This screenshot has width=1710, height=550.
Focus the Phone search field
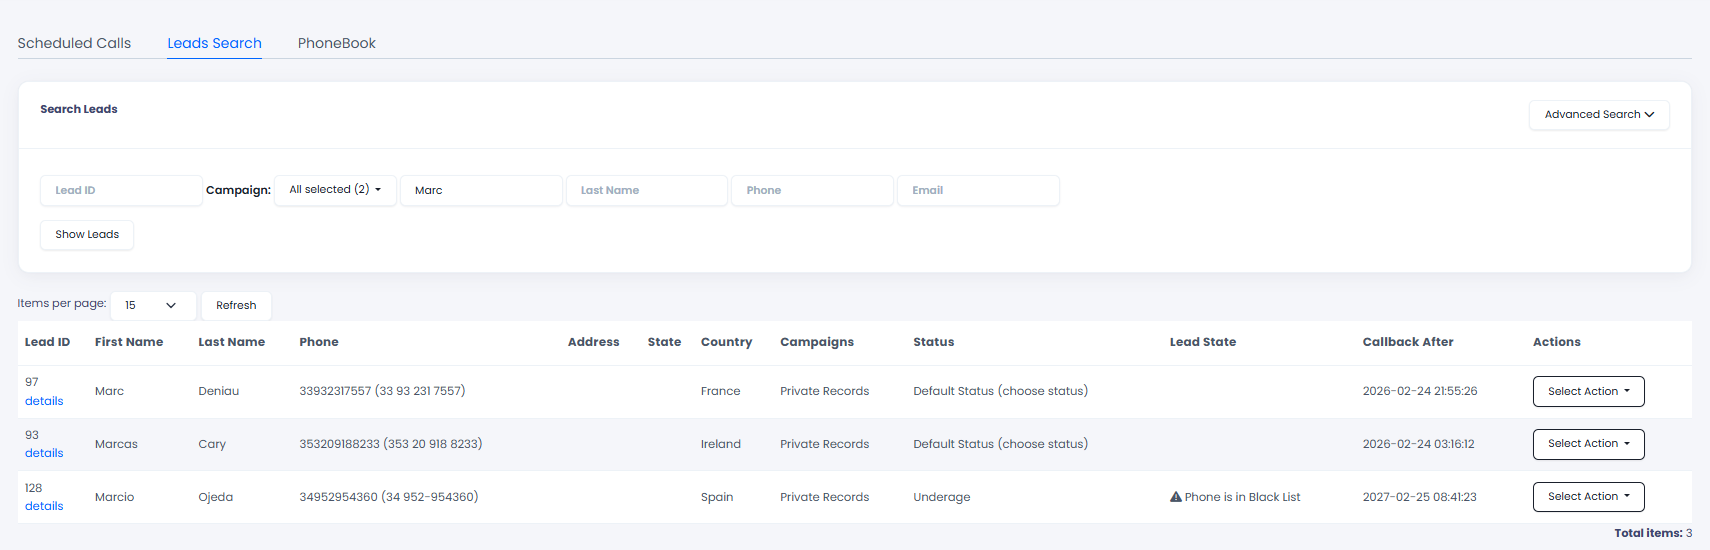point(812,190)
